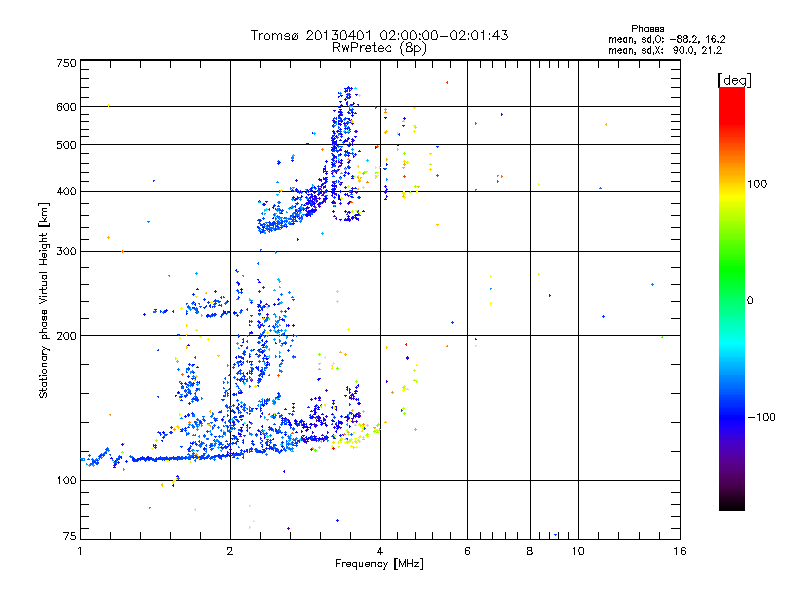Screen dimensions: 800x600
Task: Pick the black bottom of the colorbar
Action: click(732, 503)
